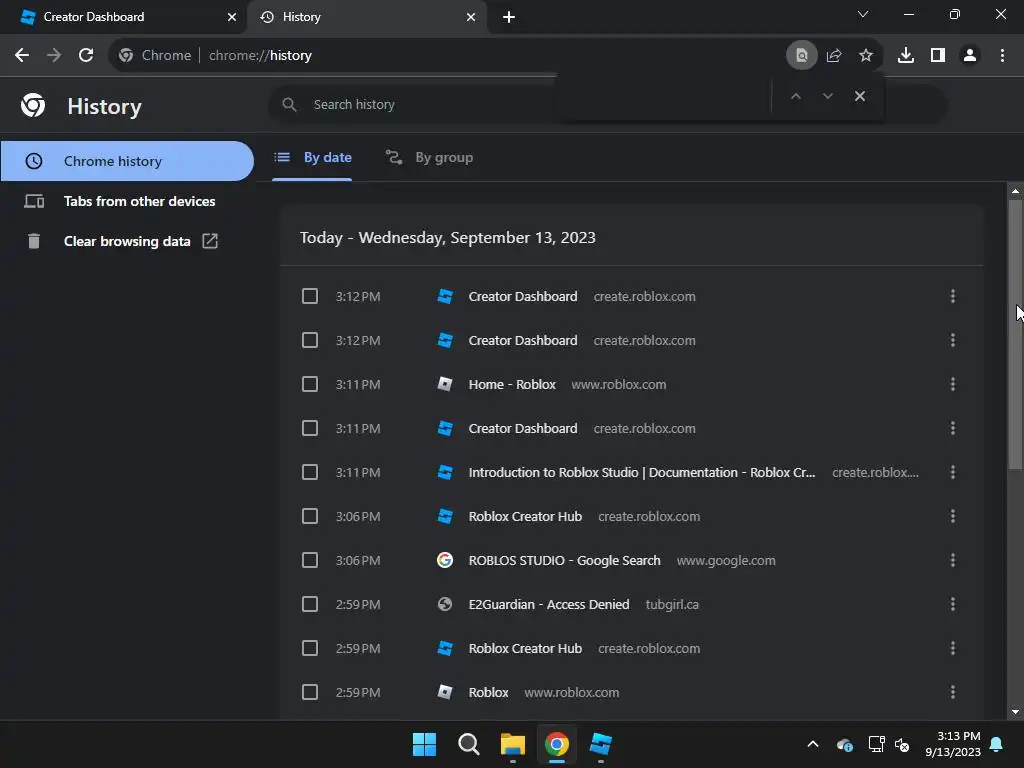Reload the history page
1024x768 pixels.
[x=86, y=56]
